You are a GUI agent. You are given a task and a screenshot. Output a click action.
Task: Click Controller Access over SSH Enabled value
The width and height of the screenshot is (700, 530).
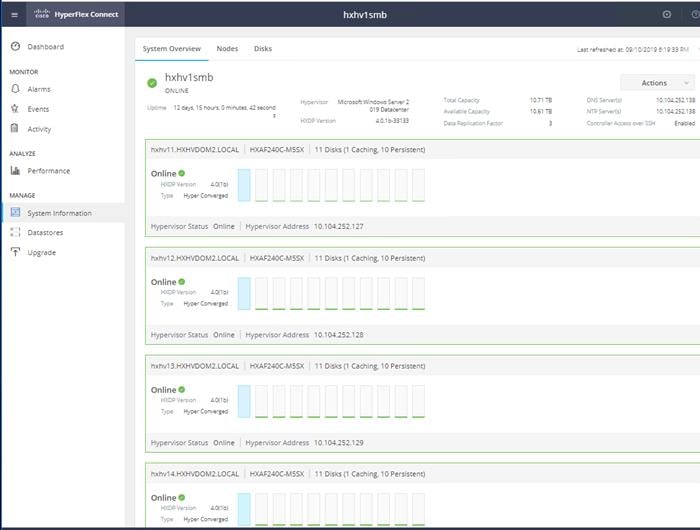pyautogui.click(x=684, y=123)
